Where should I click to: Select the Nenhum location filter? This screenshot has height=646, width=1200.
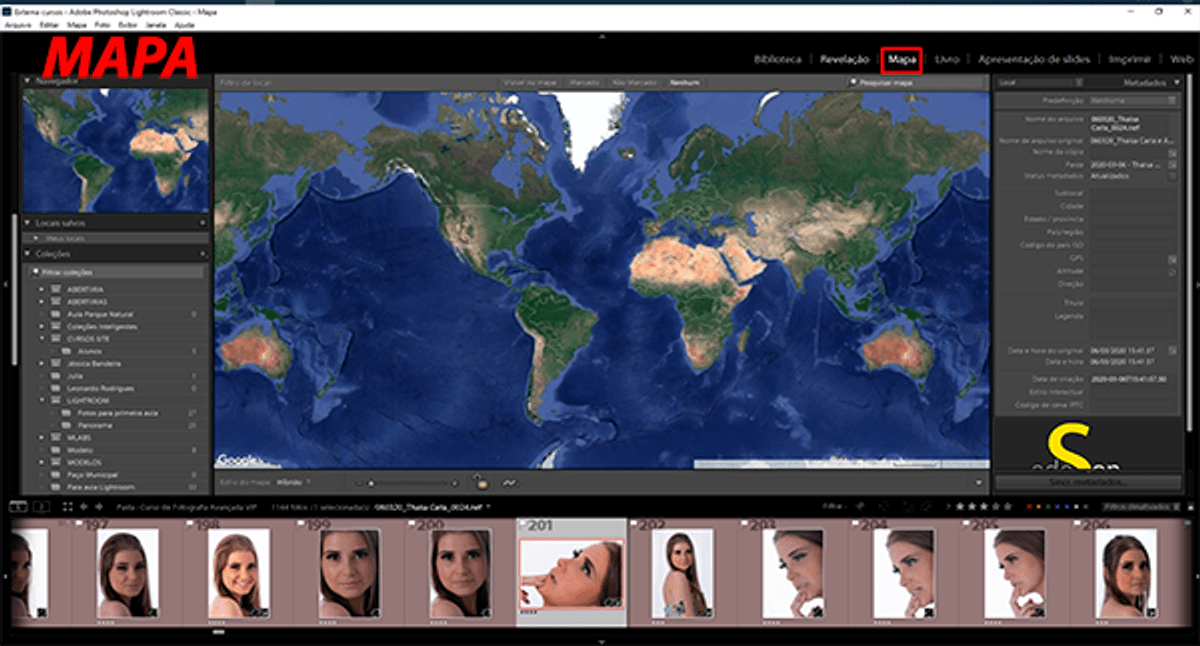coord(685,82)
